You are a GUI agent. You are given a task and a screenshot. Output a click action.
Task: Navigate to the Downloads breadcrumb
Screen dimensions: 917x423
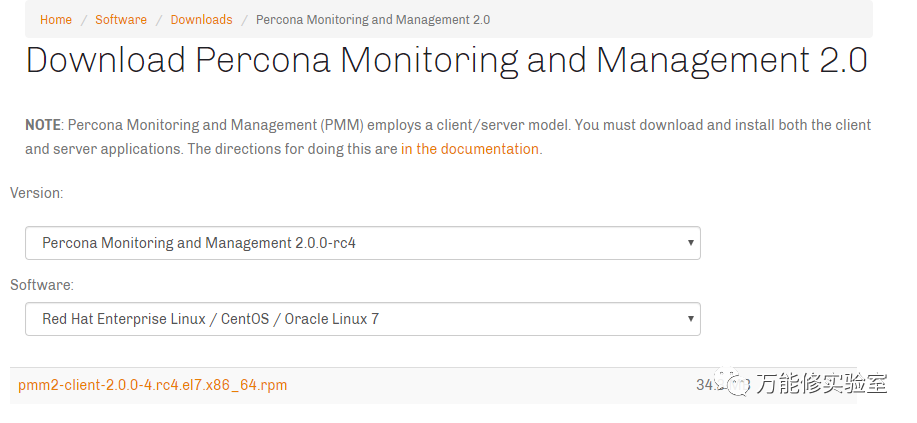(x=201, y=20)
